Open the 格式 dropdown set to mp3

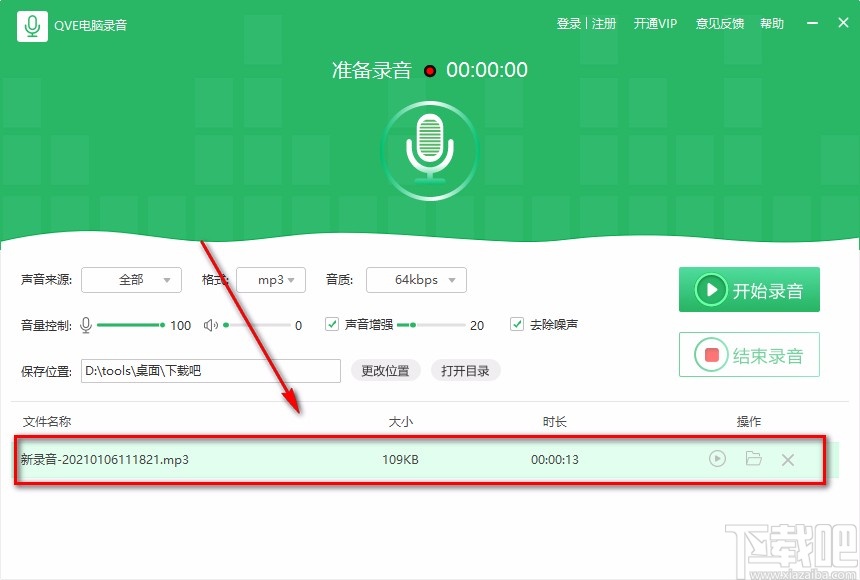click(271, 280)
